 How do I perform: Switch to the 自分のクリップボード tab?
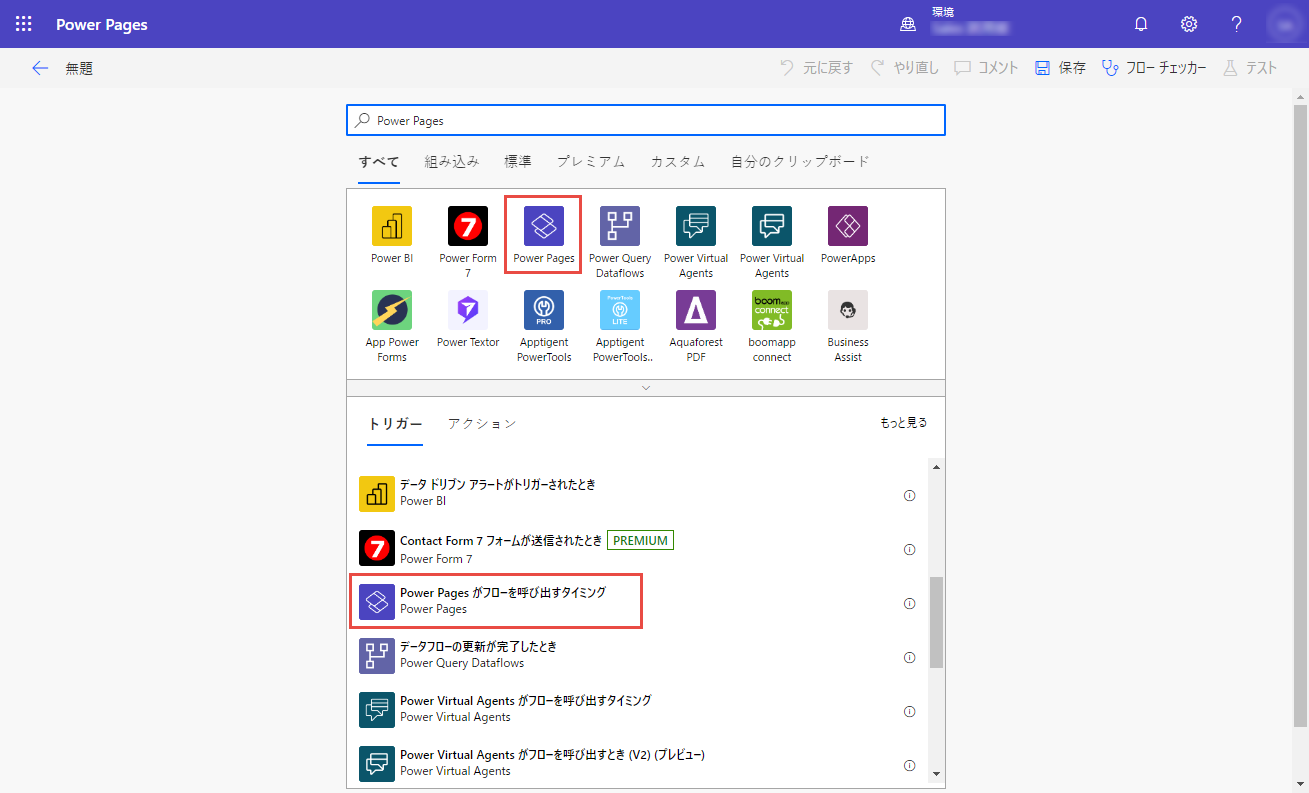800,161
